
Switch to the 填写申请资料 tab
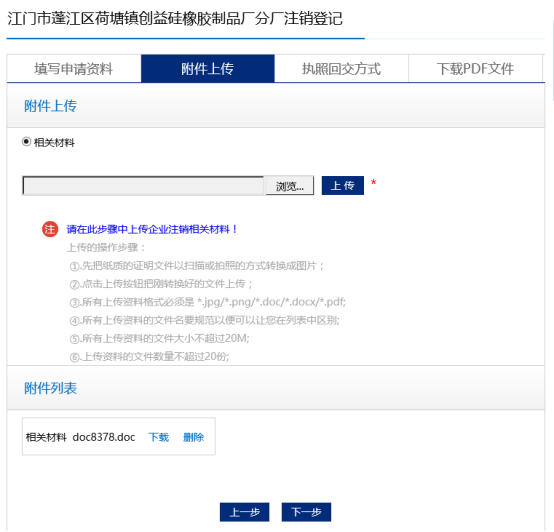[x=74, y=69]
